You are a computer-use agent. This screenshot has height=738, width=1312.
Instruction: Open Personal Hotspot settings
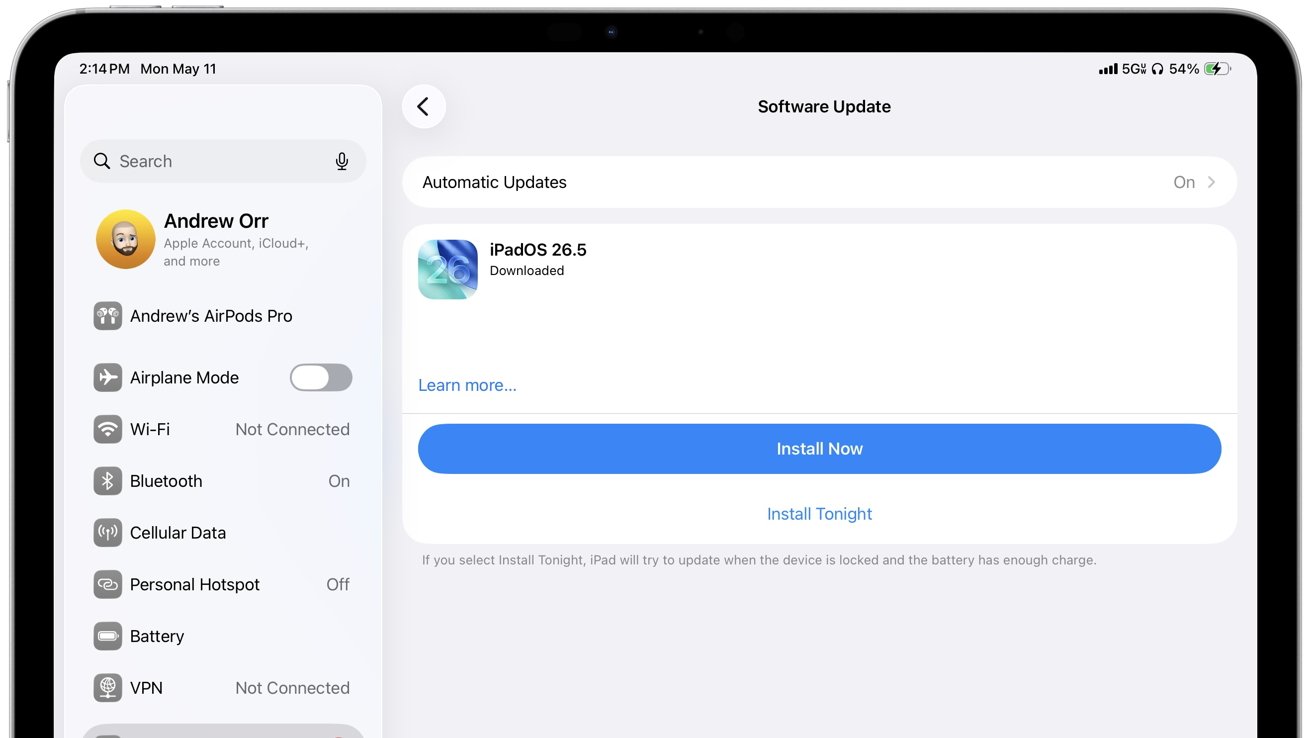click(x=223, y=585)
